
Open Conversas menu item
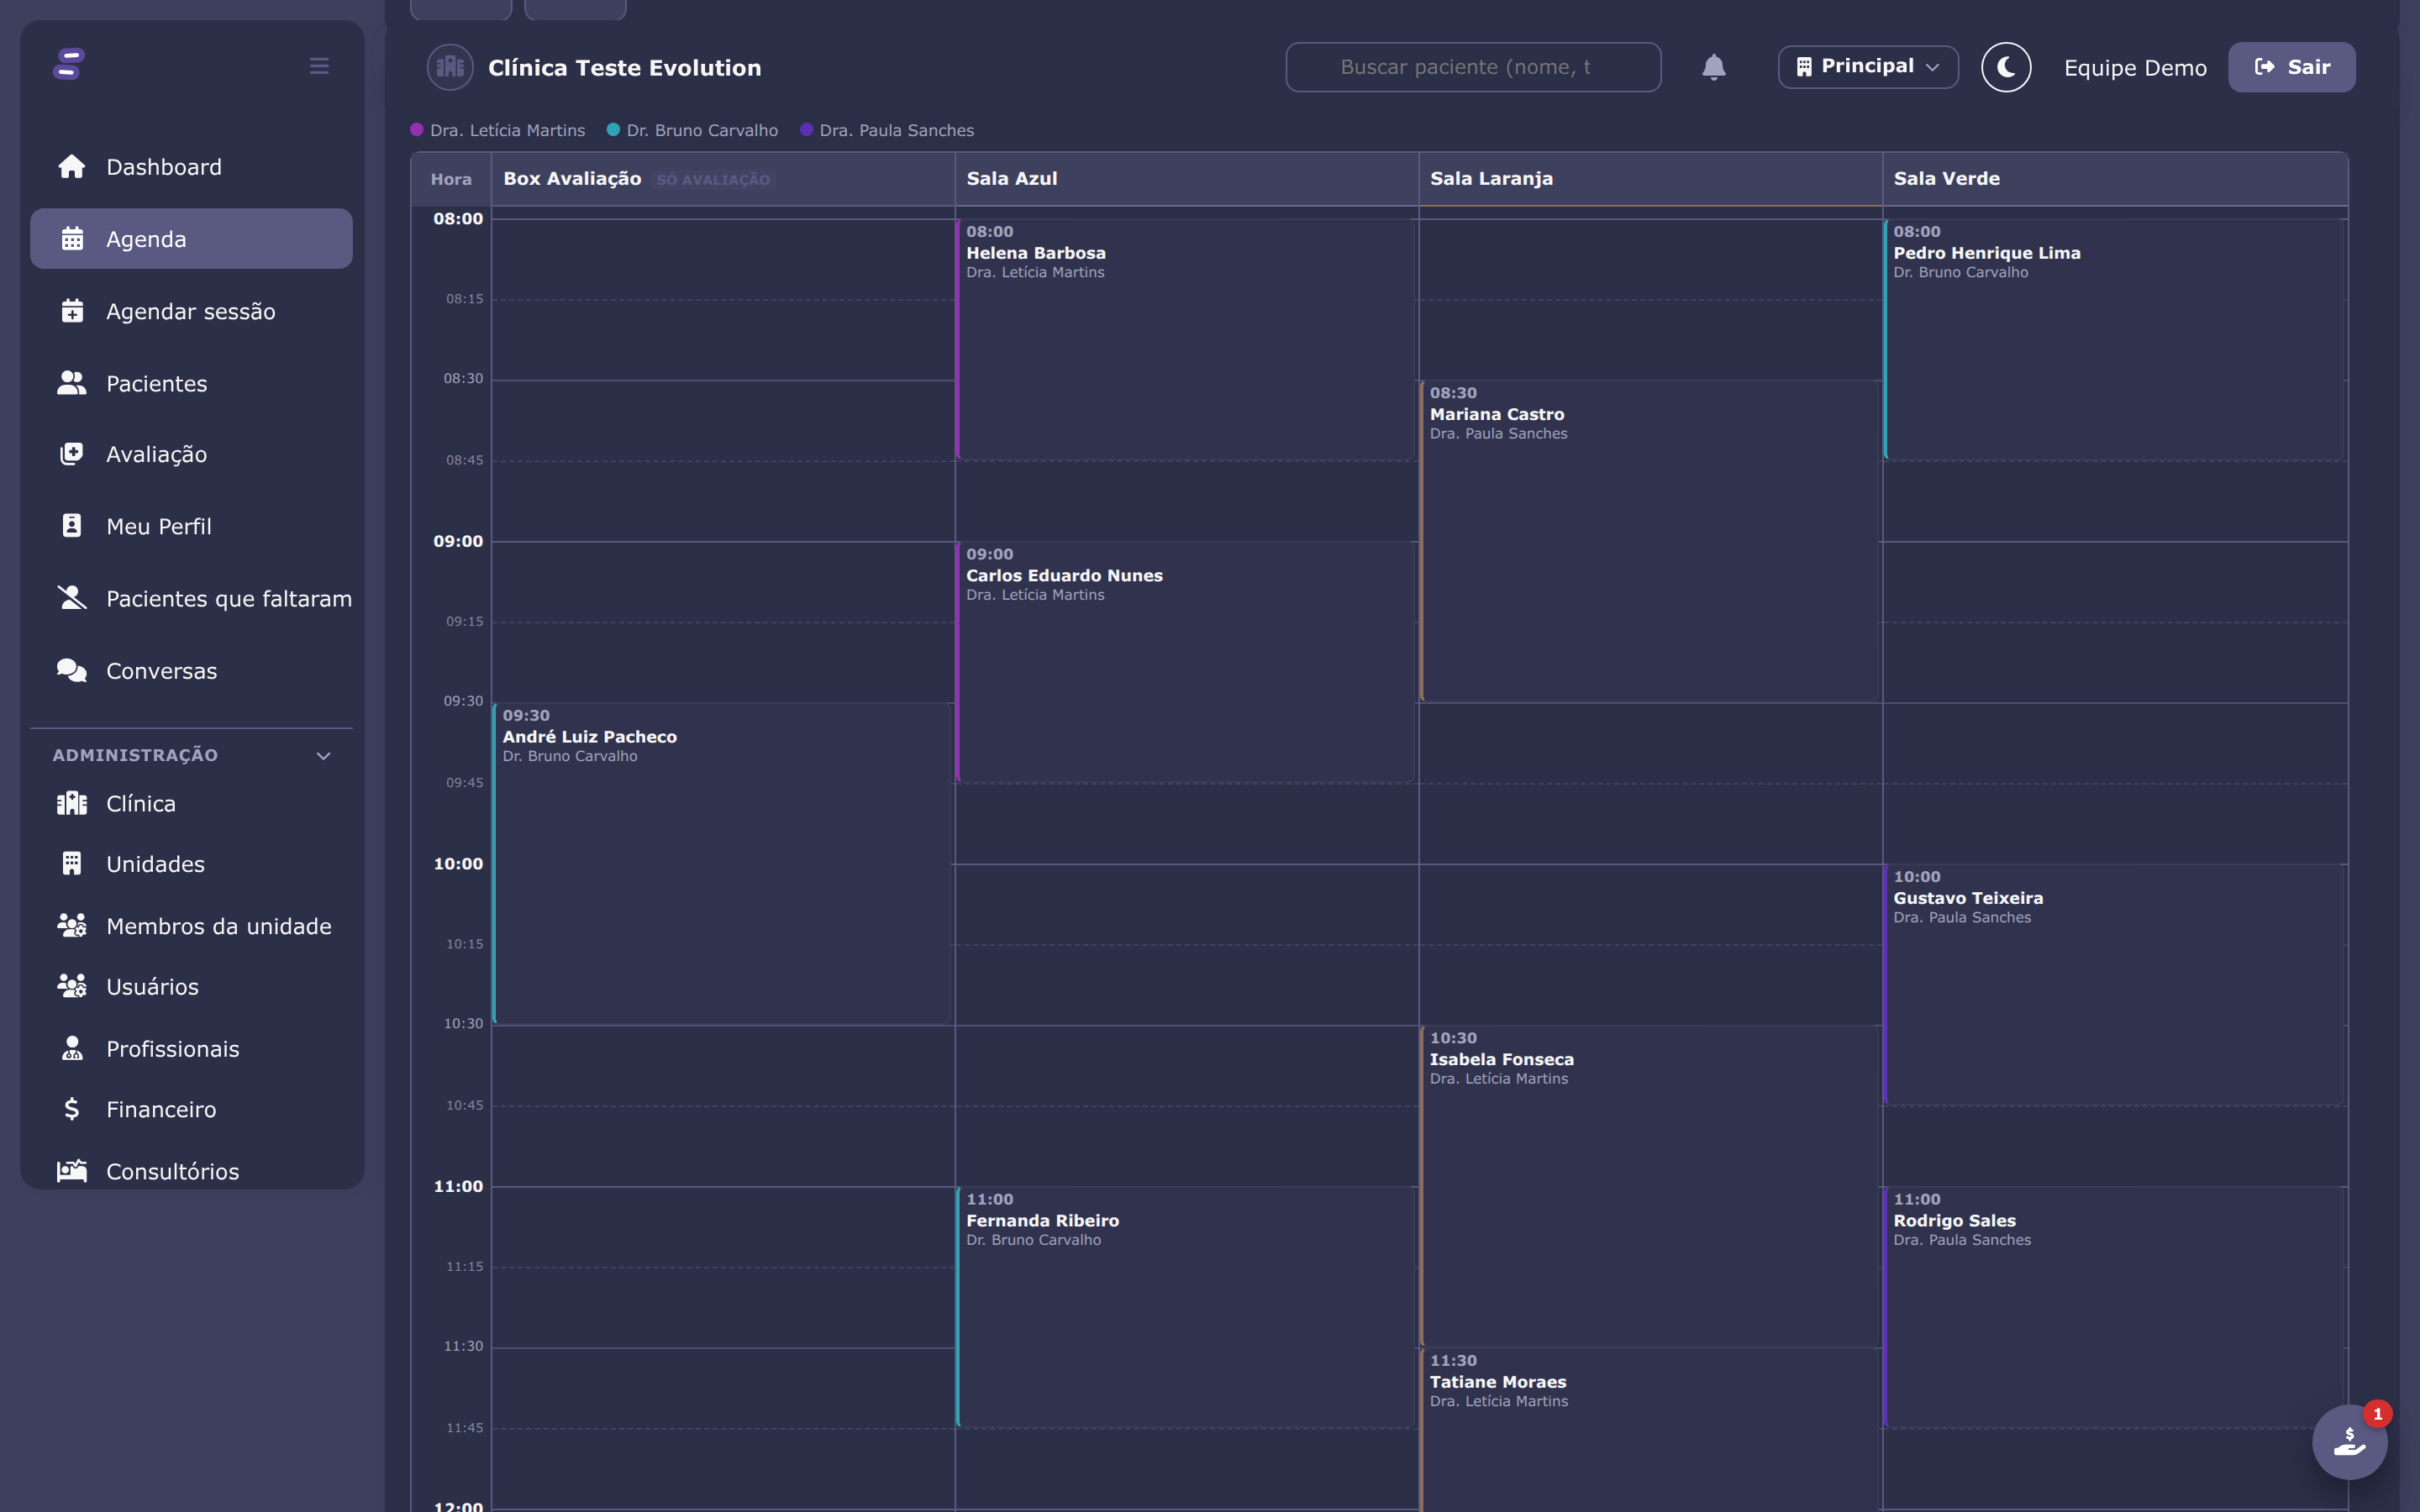191,670
